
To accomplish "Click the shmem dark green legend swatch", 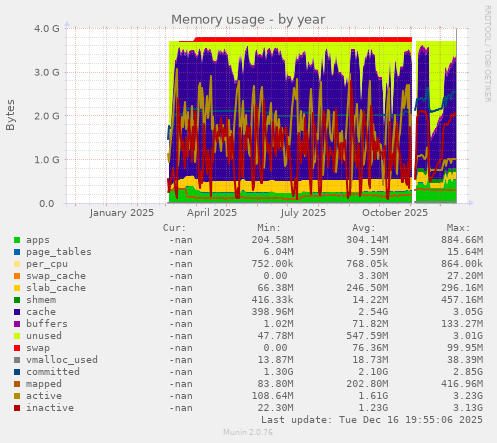I will (17, 300).
